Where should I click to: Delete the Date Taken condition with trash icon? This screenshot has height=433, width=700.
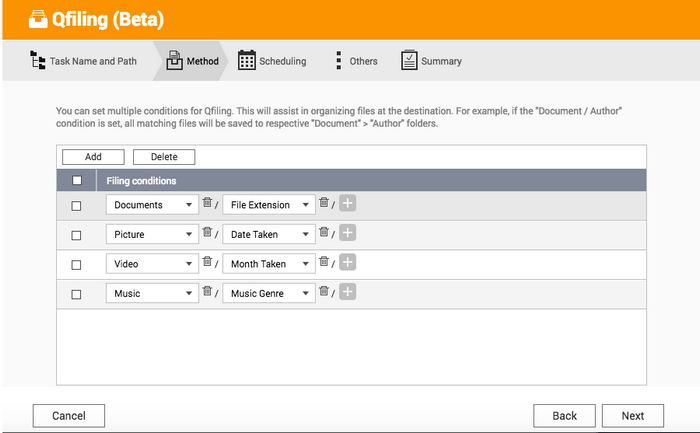point(324,232)
